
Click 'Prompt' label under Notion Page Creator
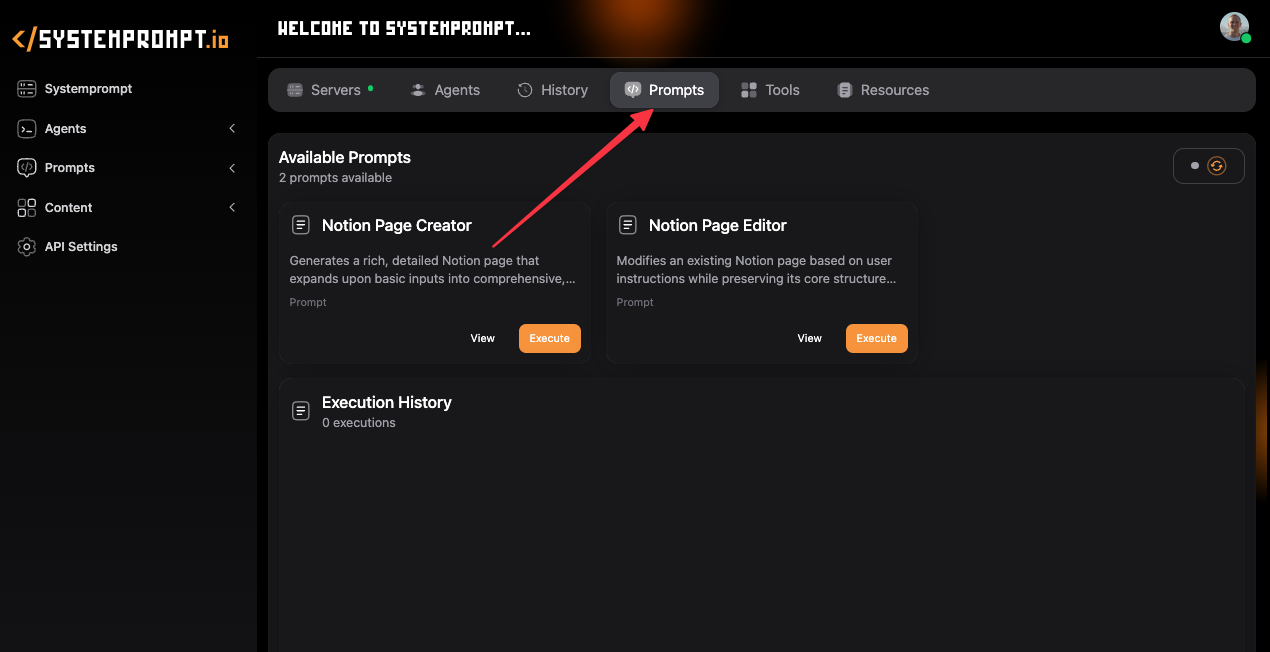click(x=308, y=302)
